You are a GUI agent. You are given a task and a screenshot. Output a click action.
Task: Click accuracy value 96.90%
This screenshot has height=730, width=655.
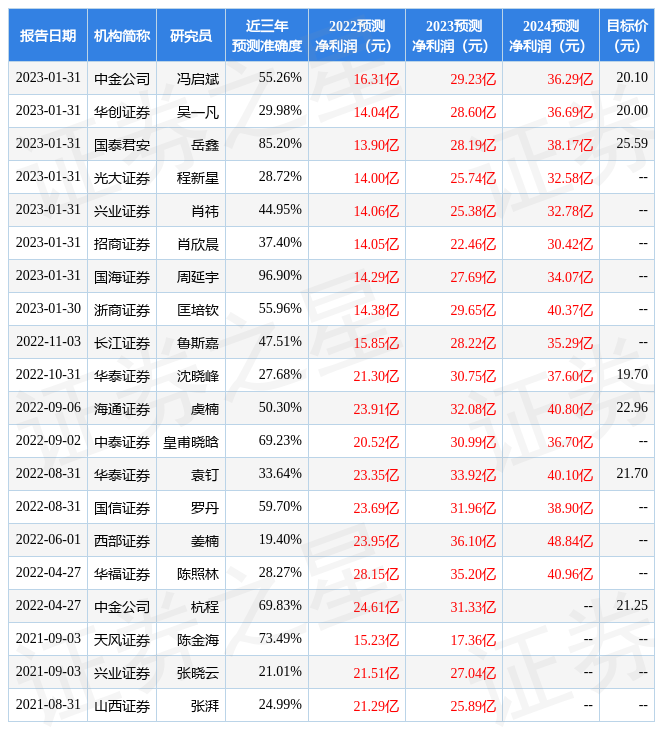point(280,276)
